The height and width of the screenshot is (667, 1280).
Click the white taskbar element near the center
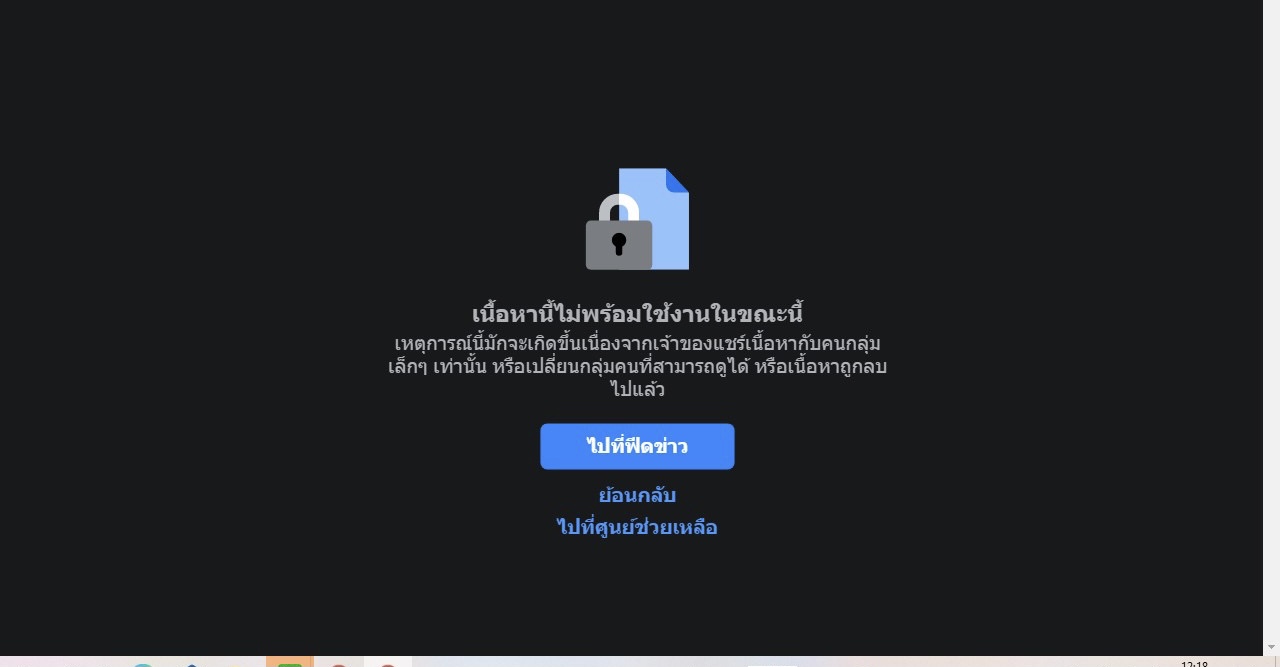tap(772, 665)
